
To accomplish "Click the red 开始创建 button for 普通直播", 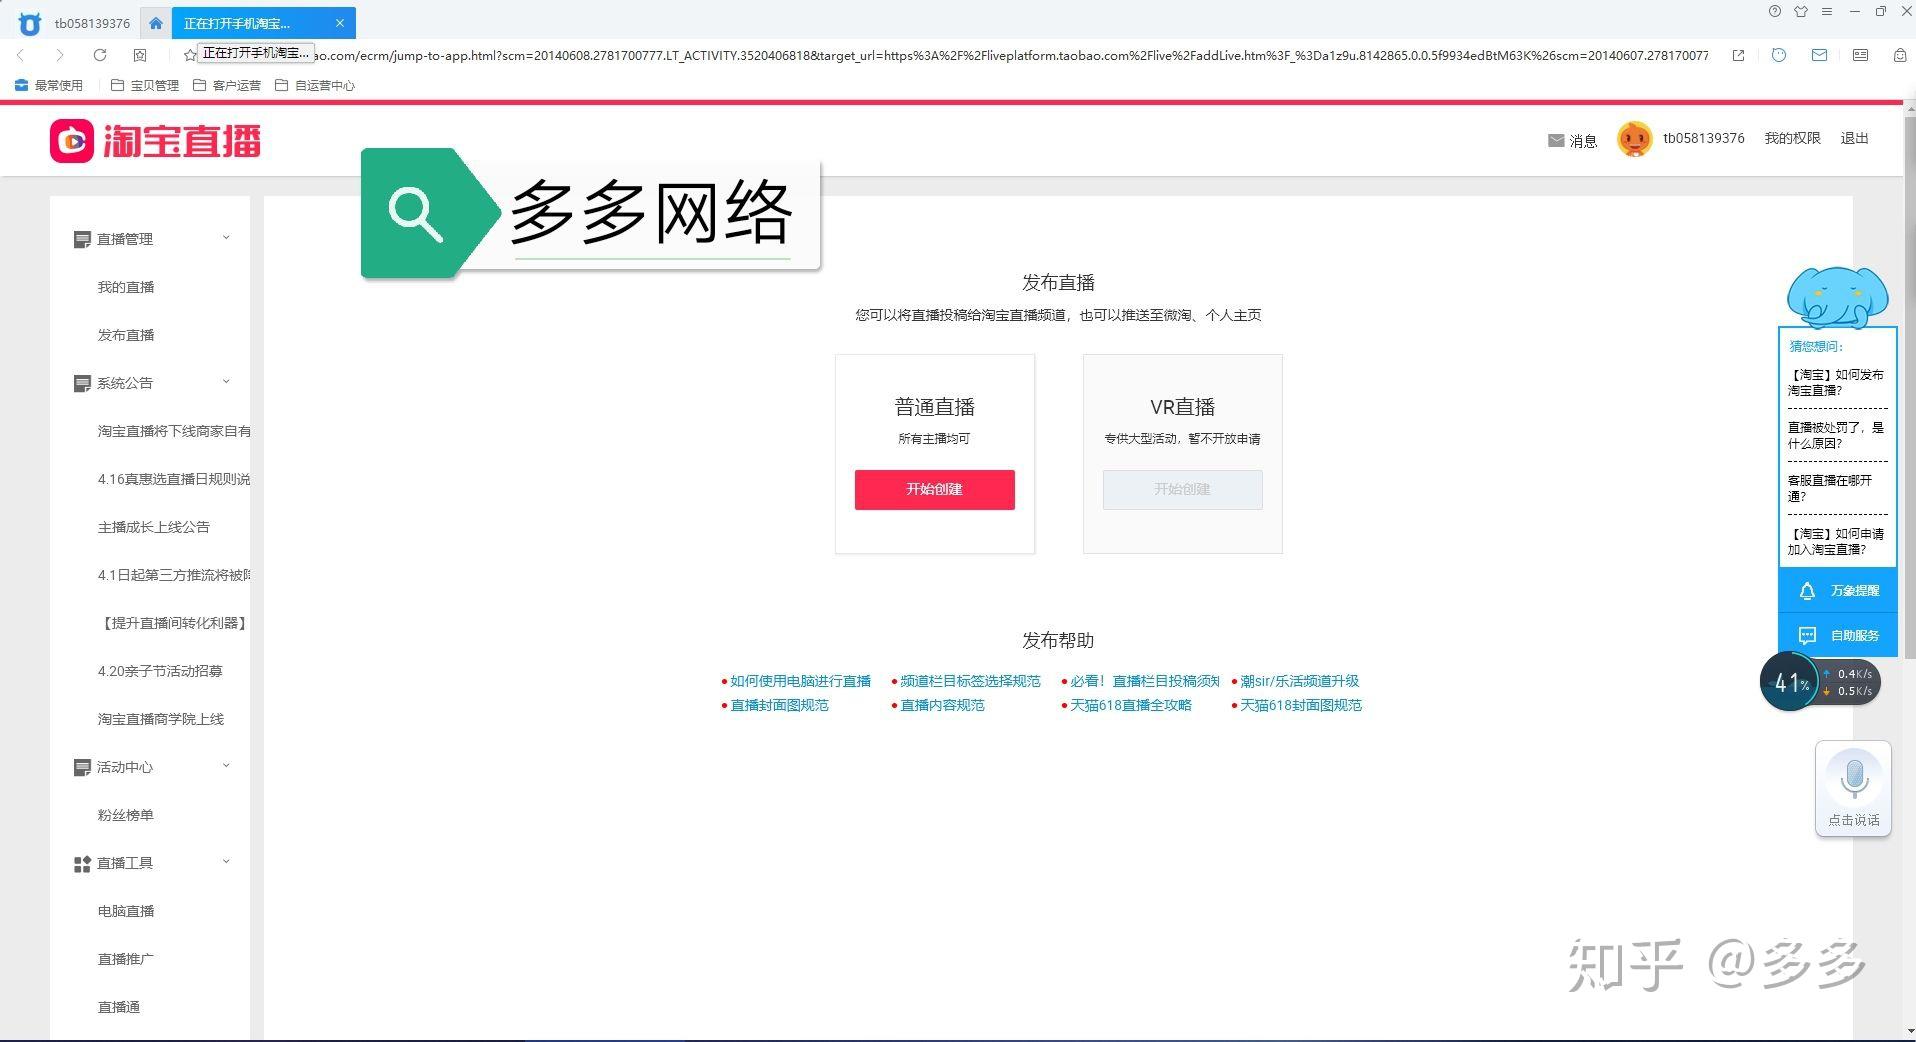I will click(x=934, y=489).
